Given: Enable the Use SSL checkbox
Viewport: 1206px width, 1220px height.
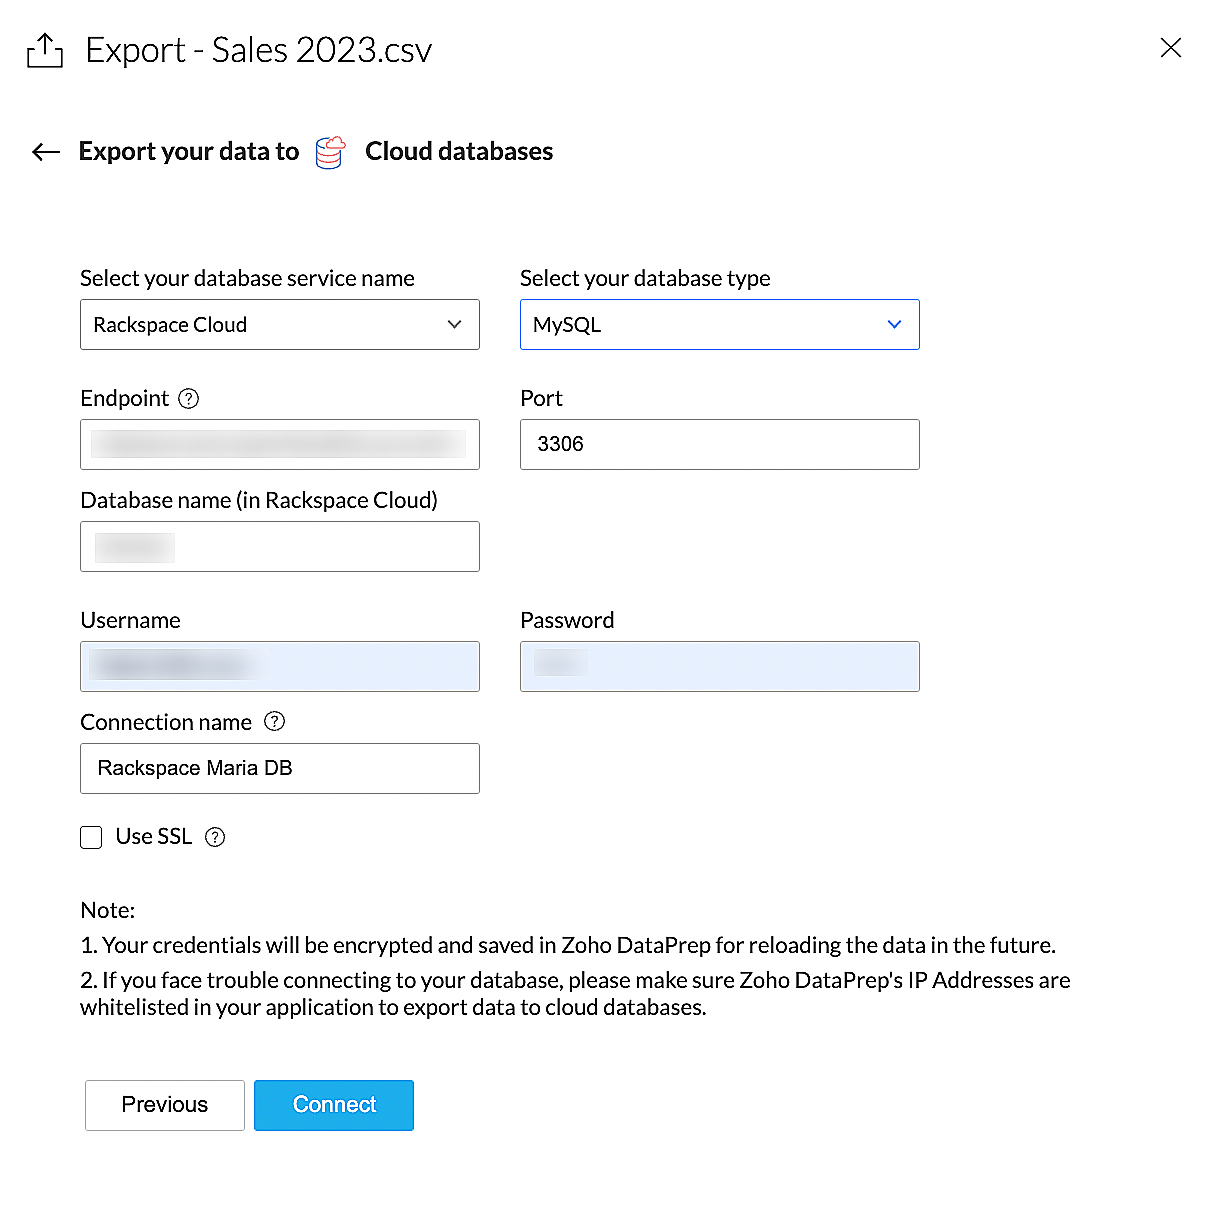Looking at the screenshot, I should coord(91,837).
